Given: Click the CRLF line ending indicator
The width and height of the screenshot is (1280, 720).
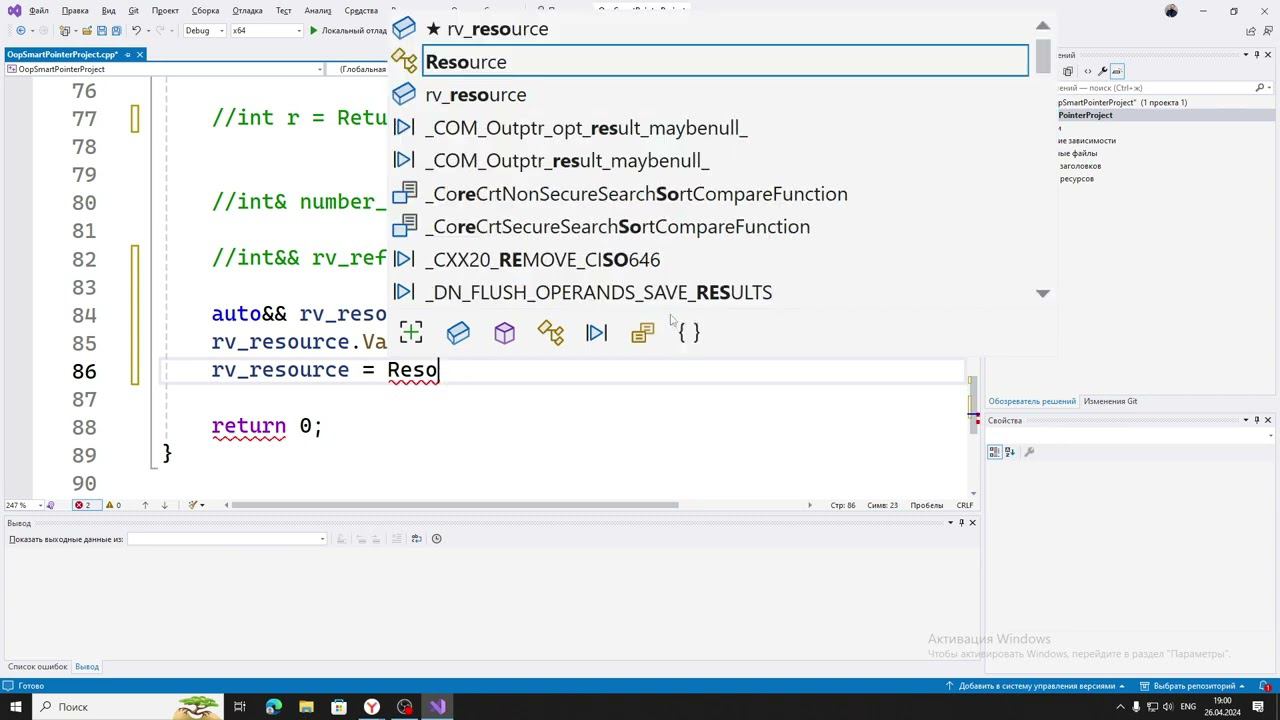Looking at the screenshot, I should (965, 505).
